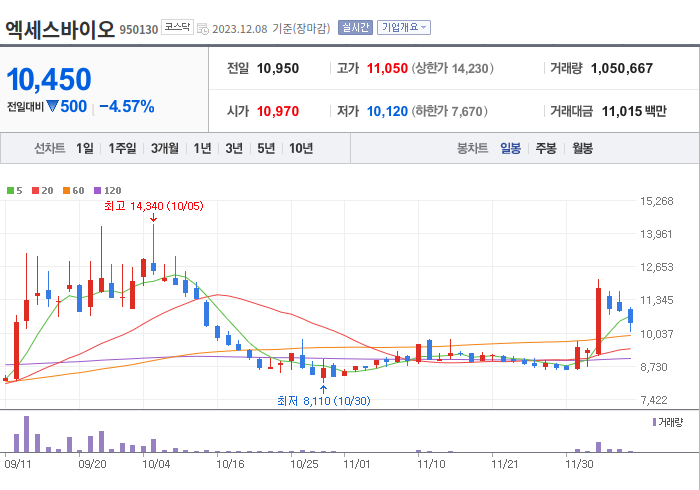
Task: Click the 실시간 button
Action: pos(355,28)
